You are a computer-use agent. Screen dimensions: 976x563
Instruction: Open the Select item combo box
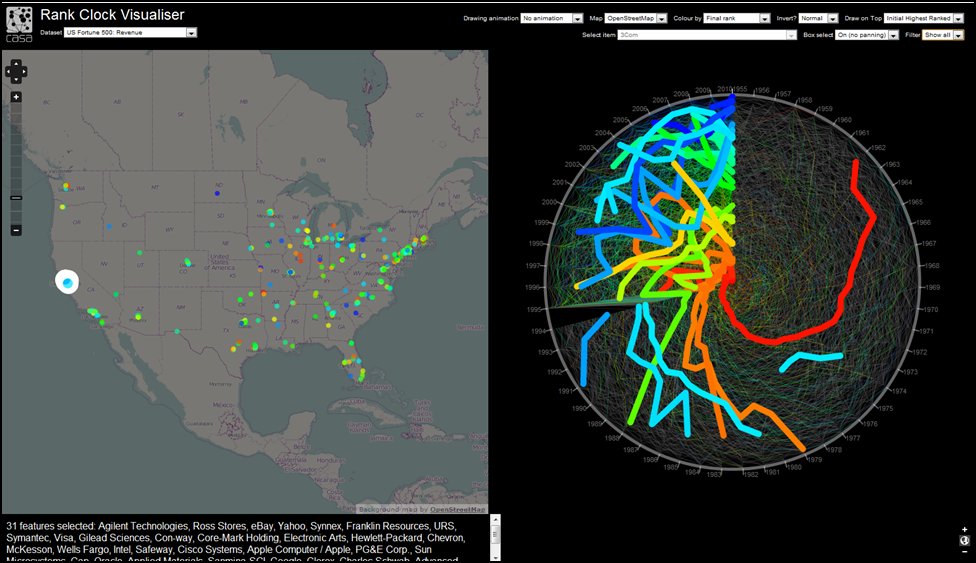click(x=707, y=35)
